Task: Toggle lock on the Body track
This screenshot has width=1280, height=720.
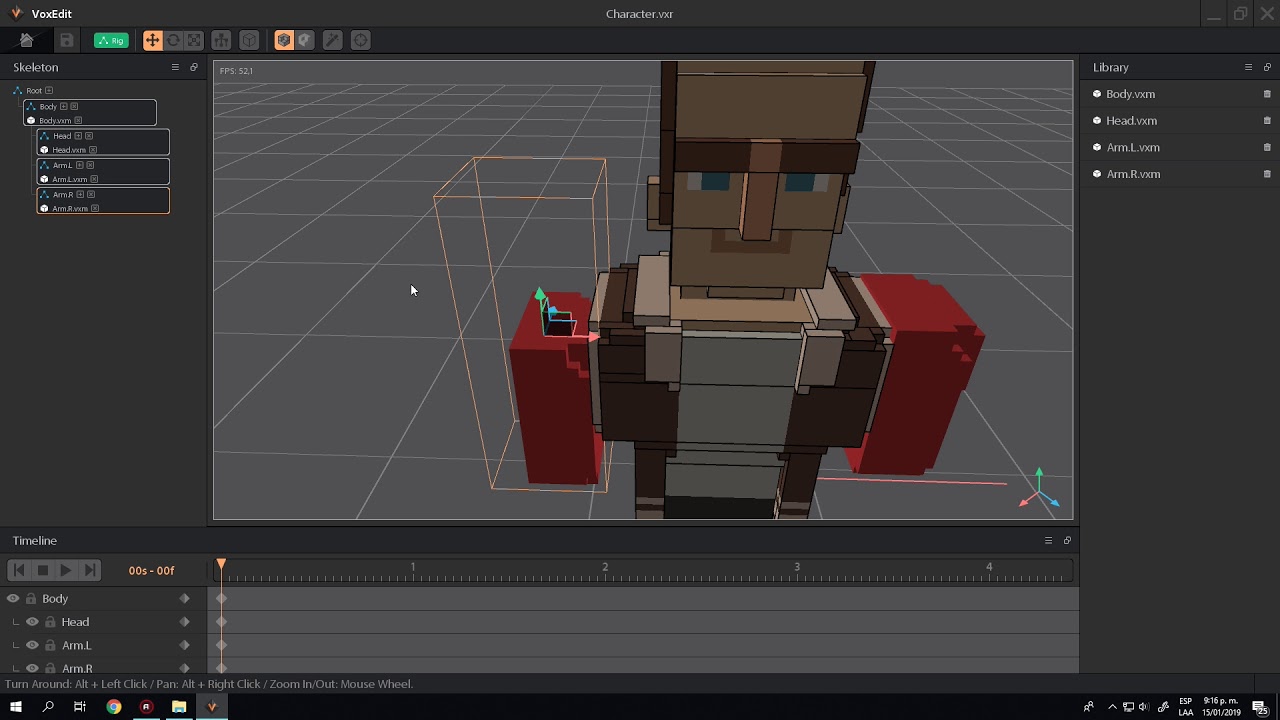Action: [x=31, y=598]
